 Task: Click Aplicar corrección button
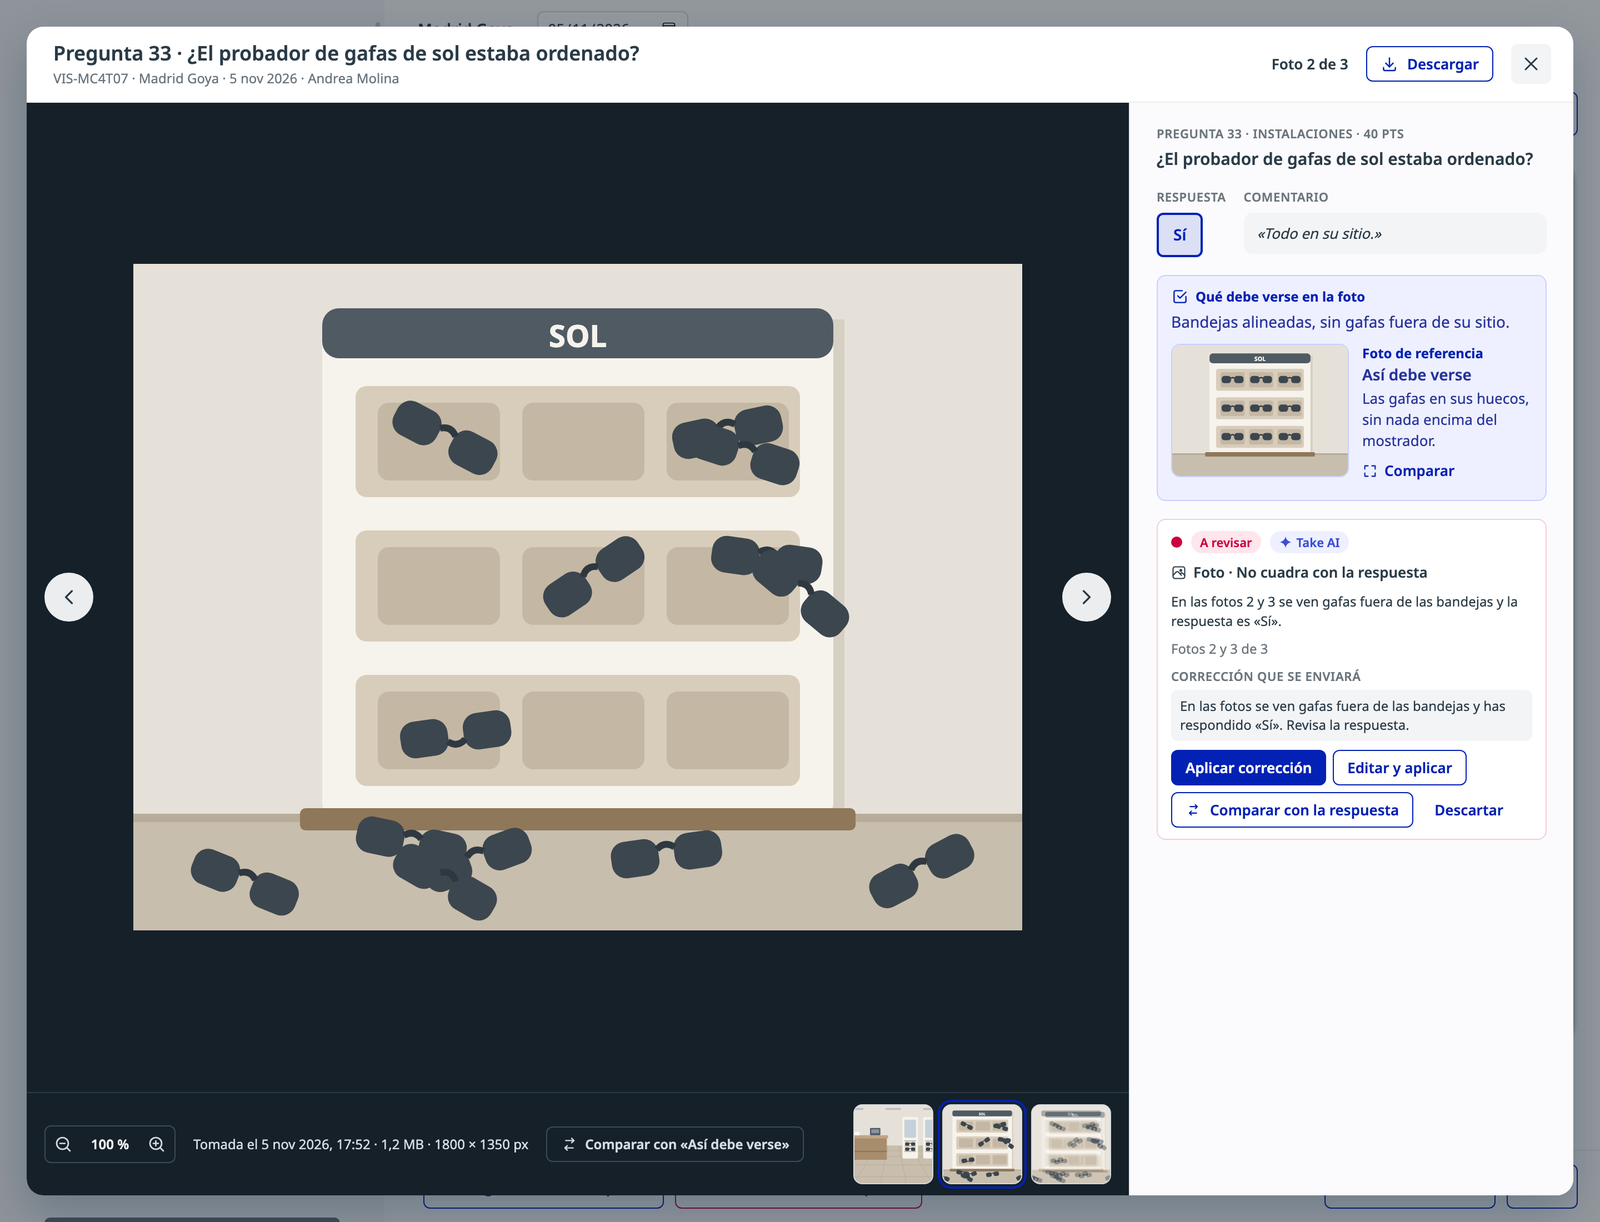tap(1248, 768)
